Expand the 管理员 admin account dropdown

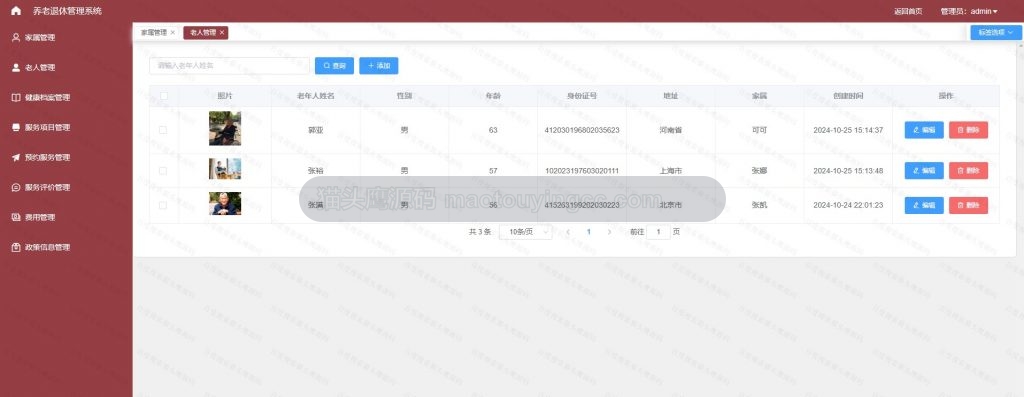click(968, 11)
